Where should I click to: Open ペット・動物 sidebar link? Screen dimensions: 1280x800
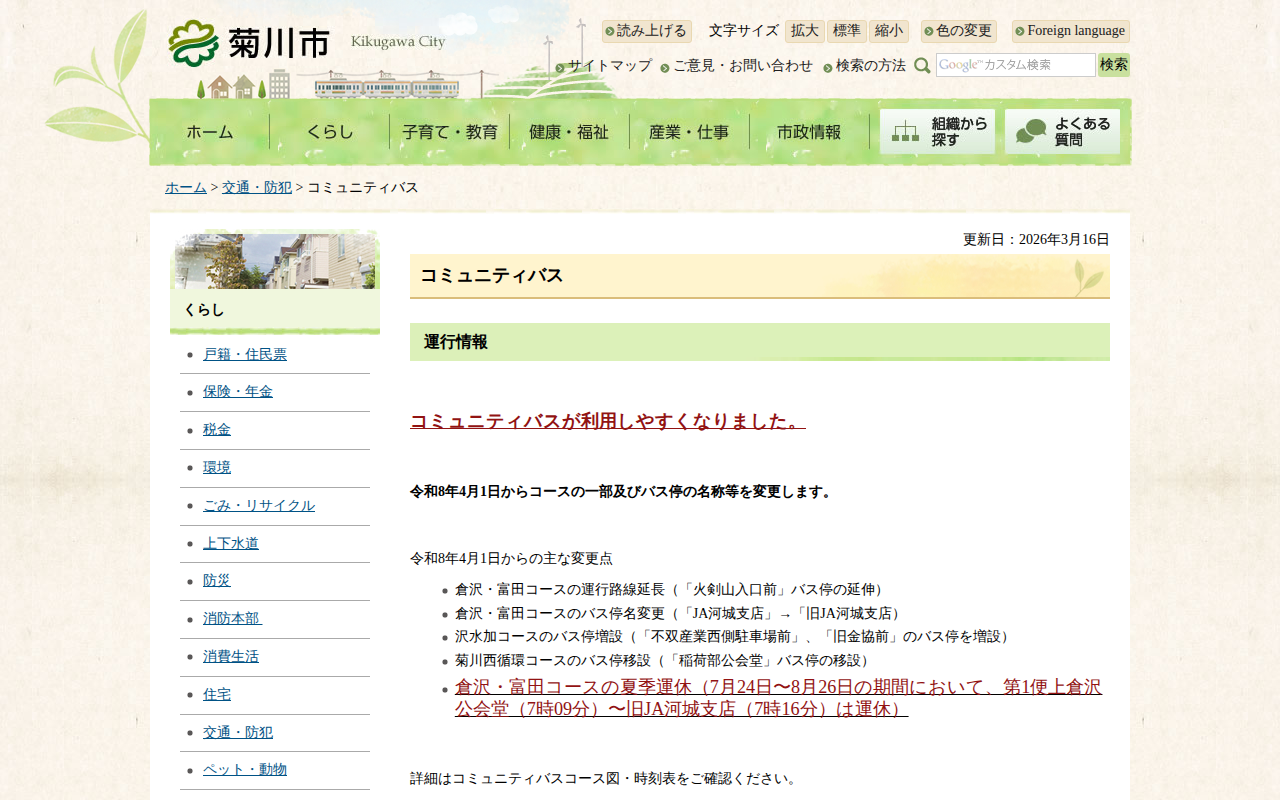pyautogui.click(x=245, y=770)
